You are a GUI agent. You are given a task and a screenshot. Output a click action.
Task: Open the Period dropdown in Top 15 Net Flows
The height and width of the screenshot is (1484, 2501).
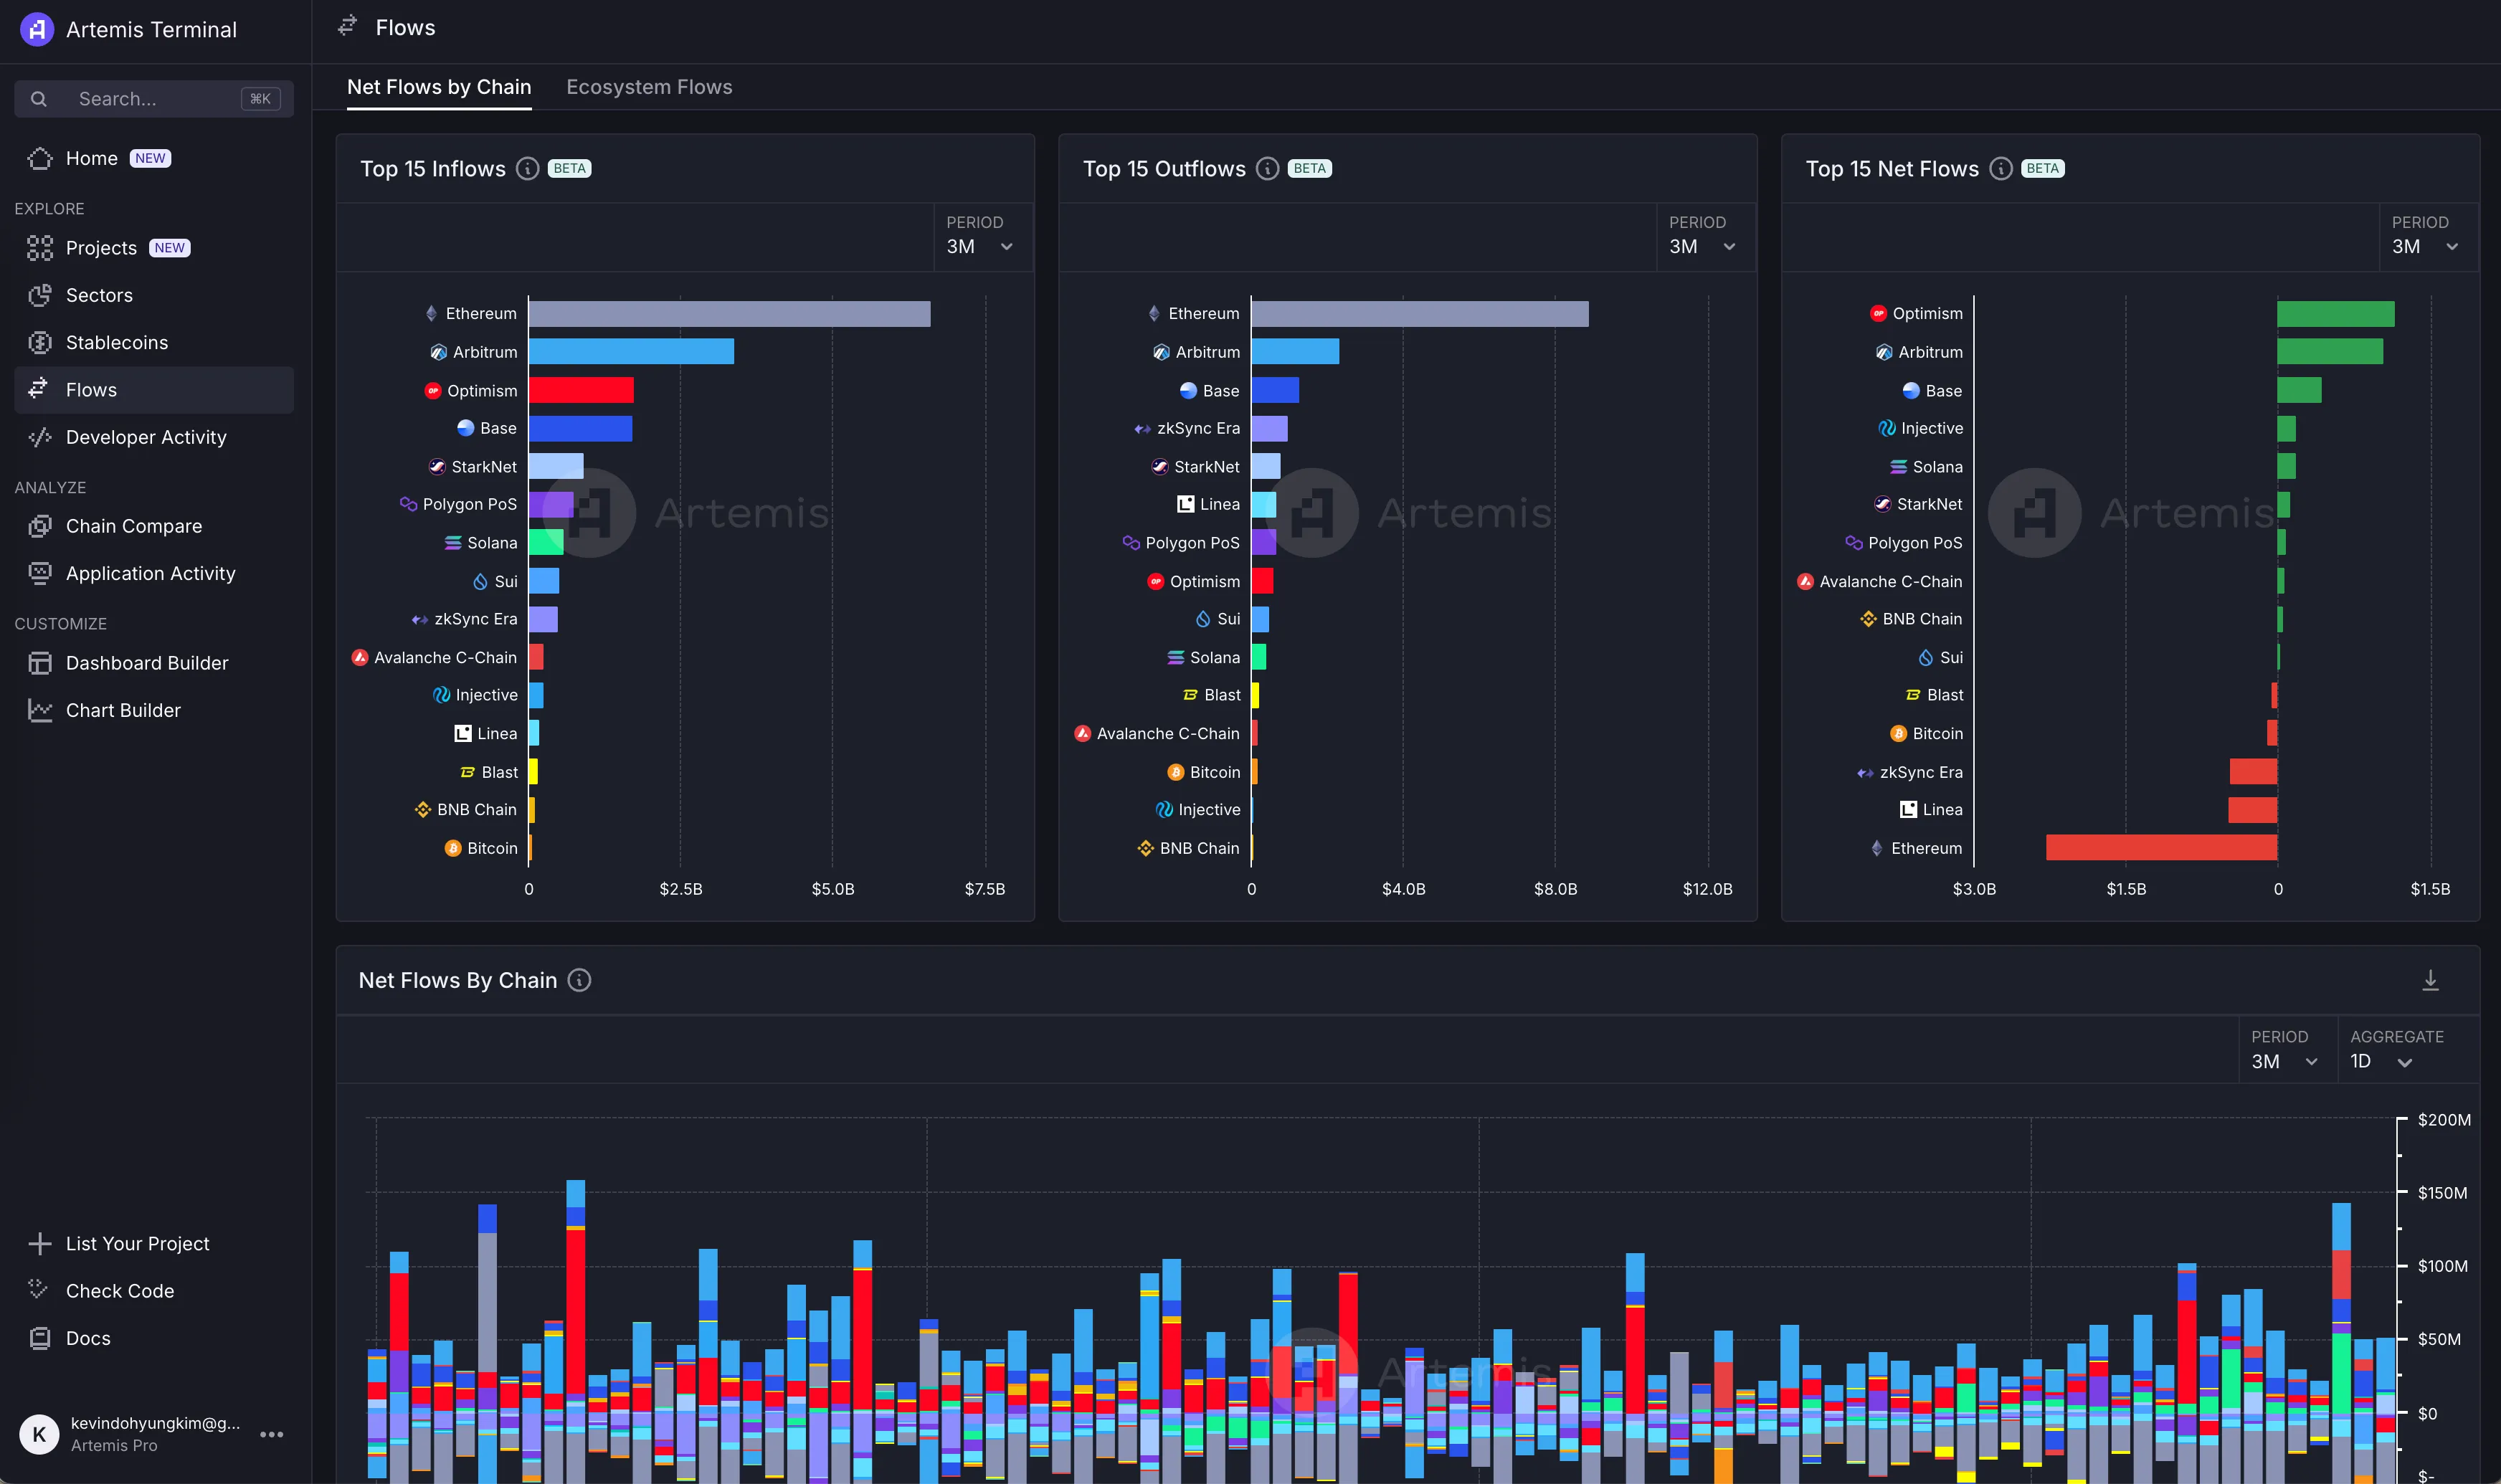coord(2428,238)
